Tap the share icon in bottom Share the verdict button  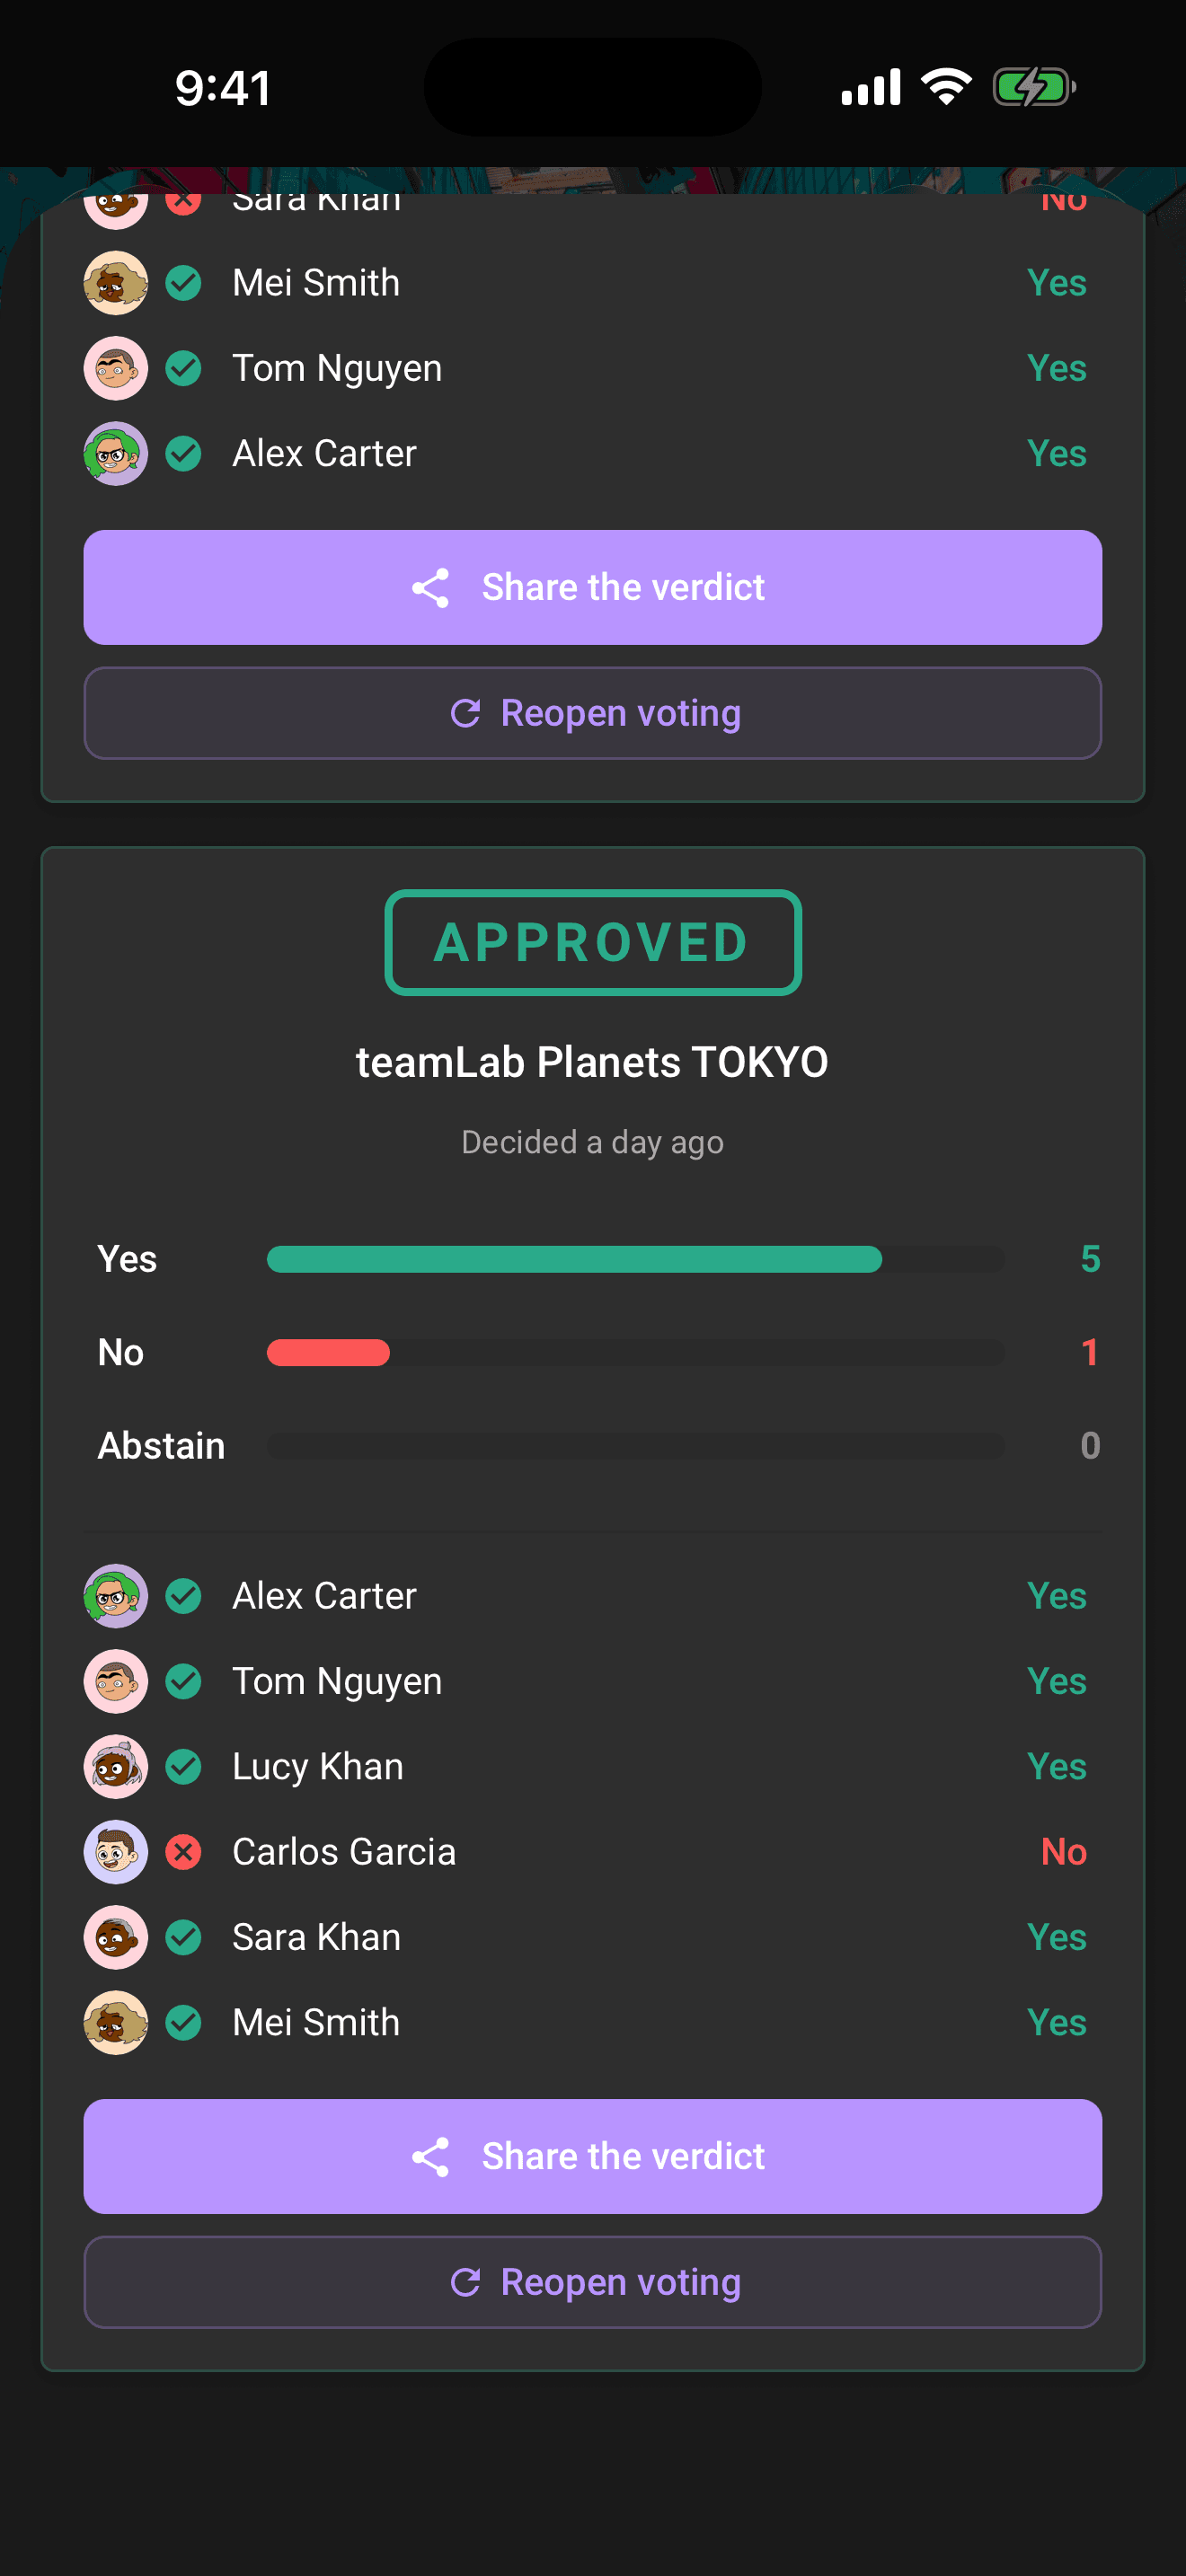coord(431,2156)
